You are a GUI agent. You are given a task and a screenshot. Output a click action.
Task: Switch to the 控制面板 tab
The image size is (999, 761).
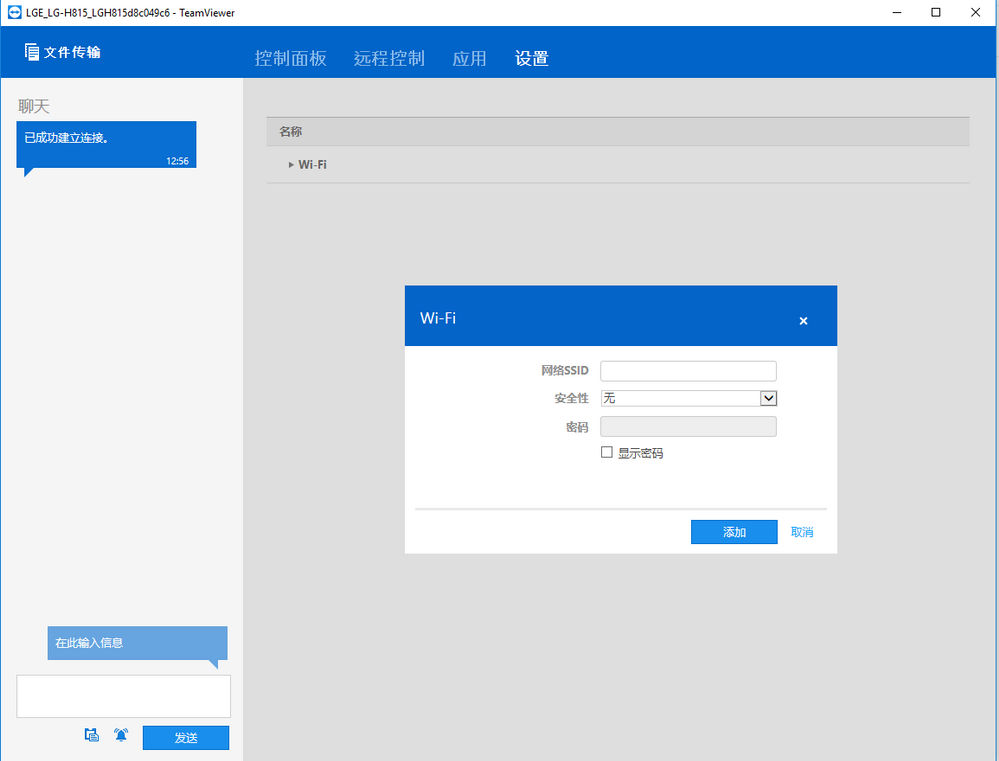point(291,58)
